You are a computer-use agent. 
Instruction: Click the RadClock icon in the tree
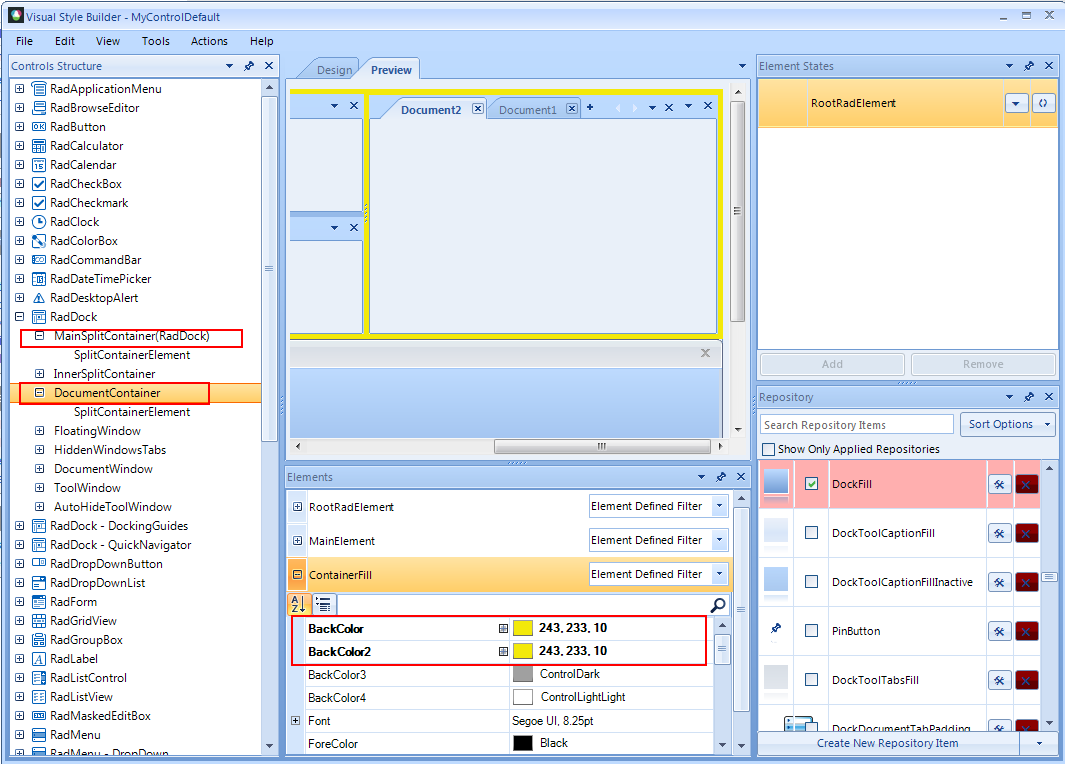tap(39, 222)
